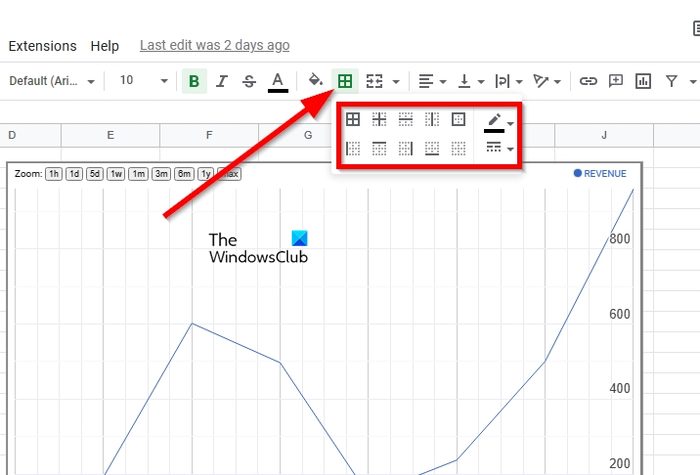Viewport: 700px width, 475px height.
Task: Click the text rotation icon
Action: (541, 81)
